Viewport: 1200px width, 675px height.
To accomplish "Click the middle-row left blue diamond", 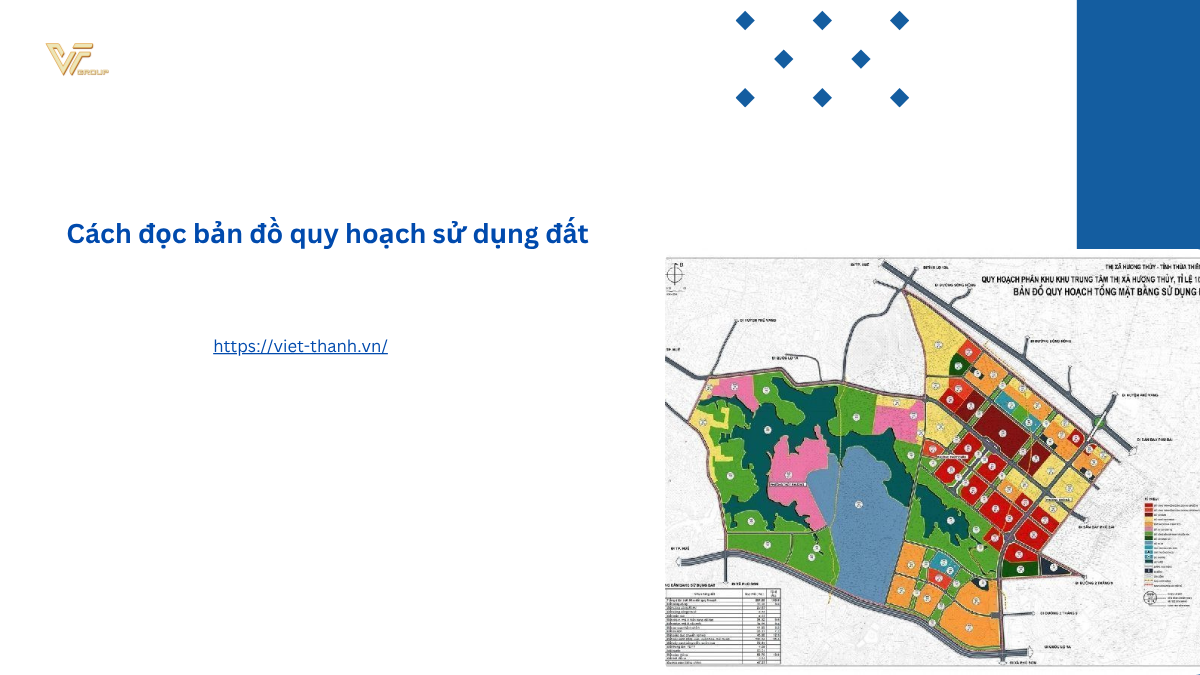I will [784, 59].
